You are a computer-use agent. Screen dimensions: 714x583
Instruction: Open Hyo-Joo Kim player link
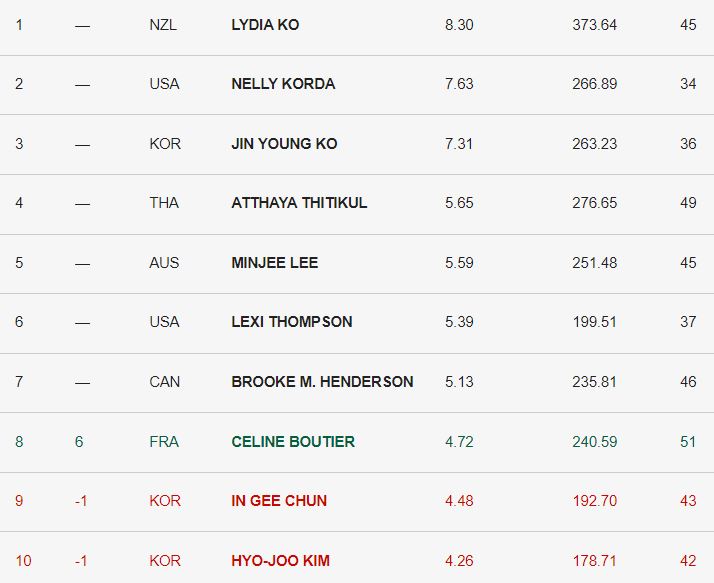tap(280, 561)
